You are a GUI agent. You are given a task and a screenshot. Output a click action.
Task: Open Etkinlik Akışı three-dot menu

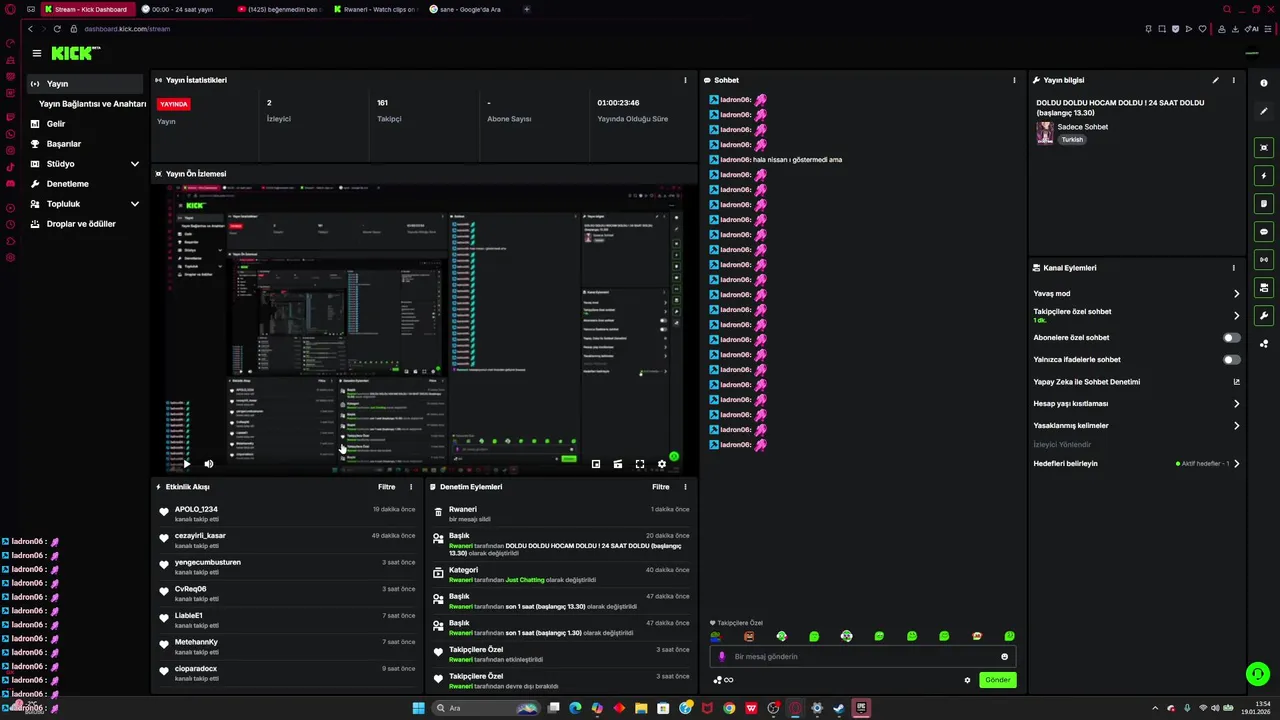pos(411,487)
